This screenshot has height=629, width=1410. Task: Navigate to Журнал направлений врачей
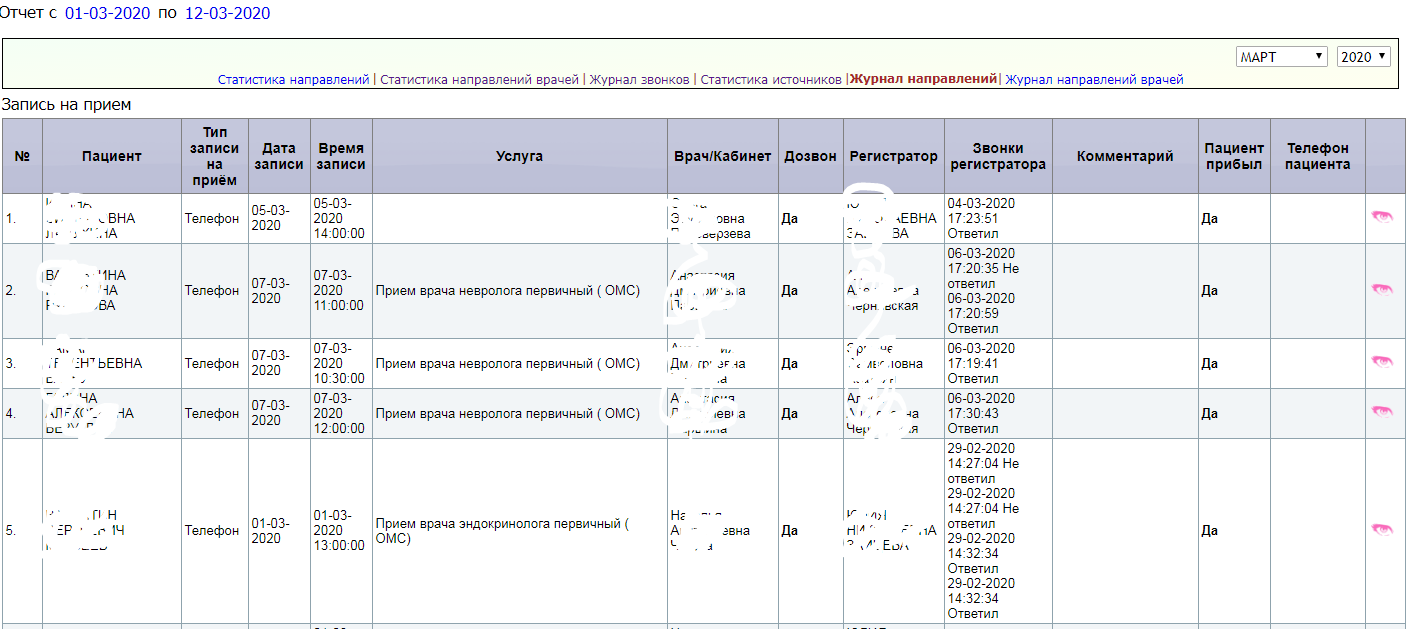(x=1094, y=80)
